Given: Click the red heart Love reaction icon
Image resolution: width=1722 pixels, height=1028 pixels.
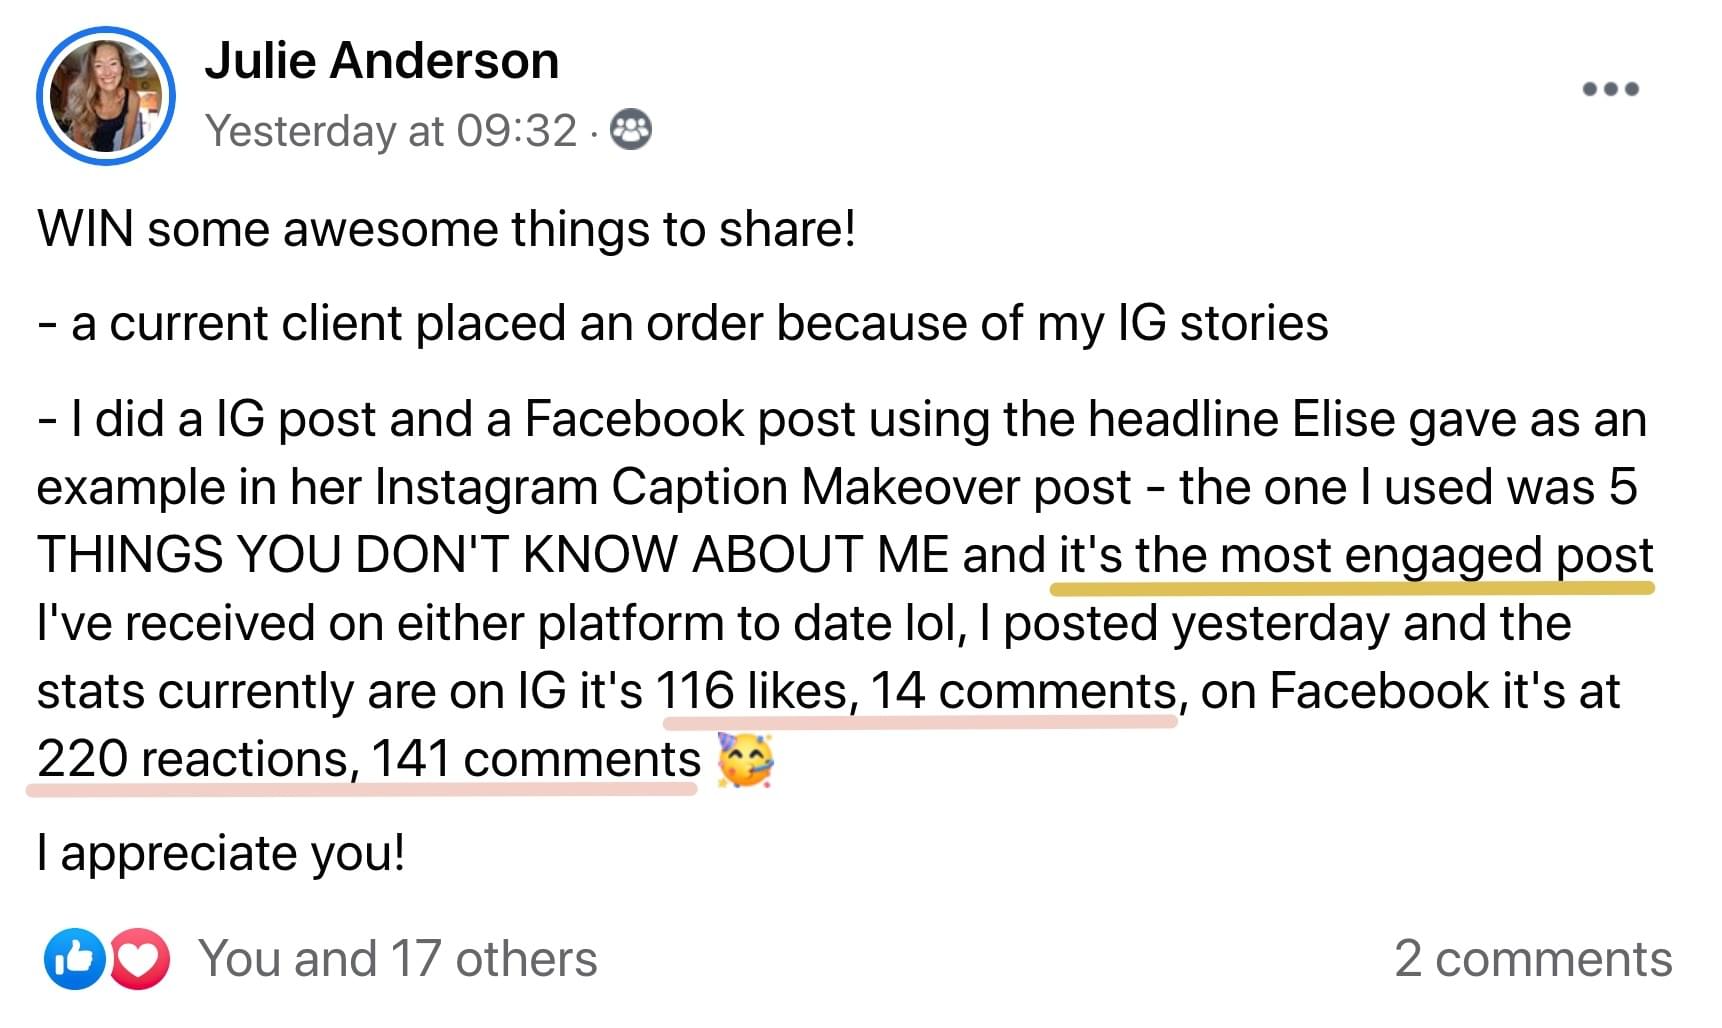Looking at the screenshot, I should click(x=140, y=959).
